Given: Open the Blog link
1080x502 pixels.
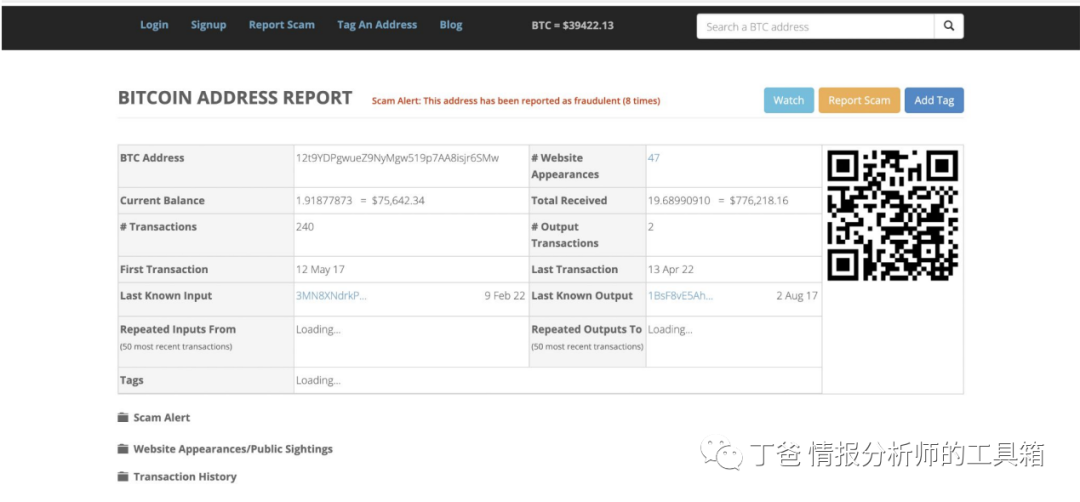Looking at the screenshot, I should [451, 25].
